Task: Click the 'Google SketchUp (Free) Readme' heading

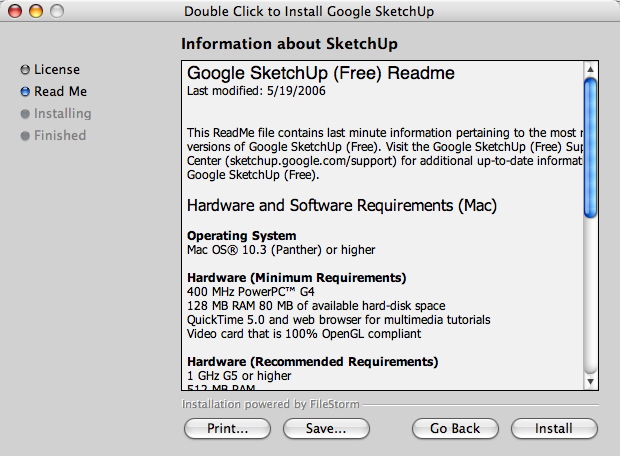Action: click(x=321, y=74)
